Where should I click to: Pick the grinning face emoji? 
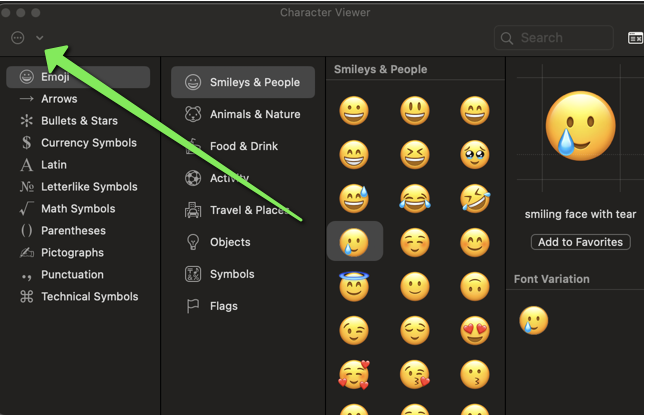click(354, 111)
